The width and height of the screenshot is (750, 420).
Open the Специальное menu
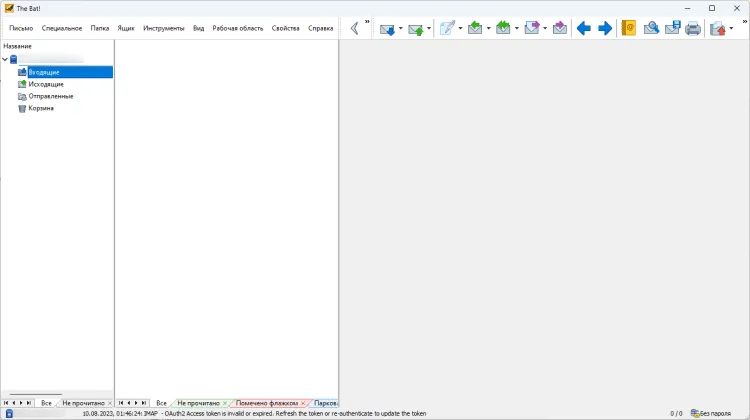click(62, 28)
